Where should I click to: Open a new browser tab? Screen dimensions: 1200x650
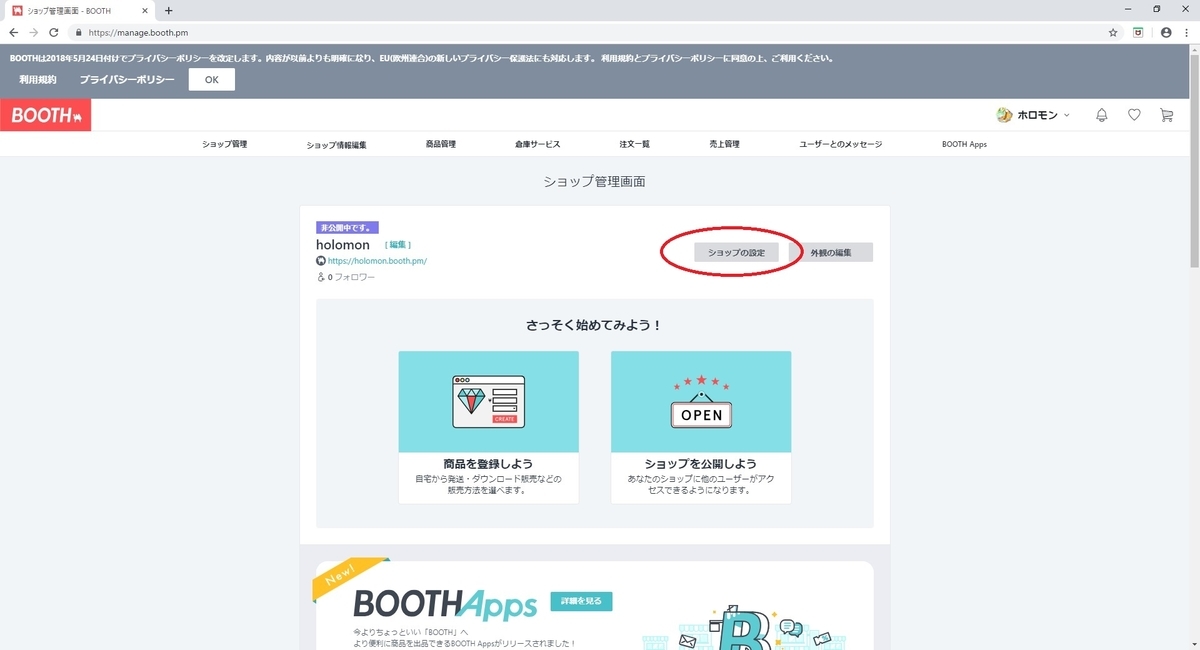point(168,10)
